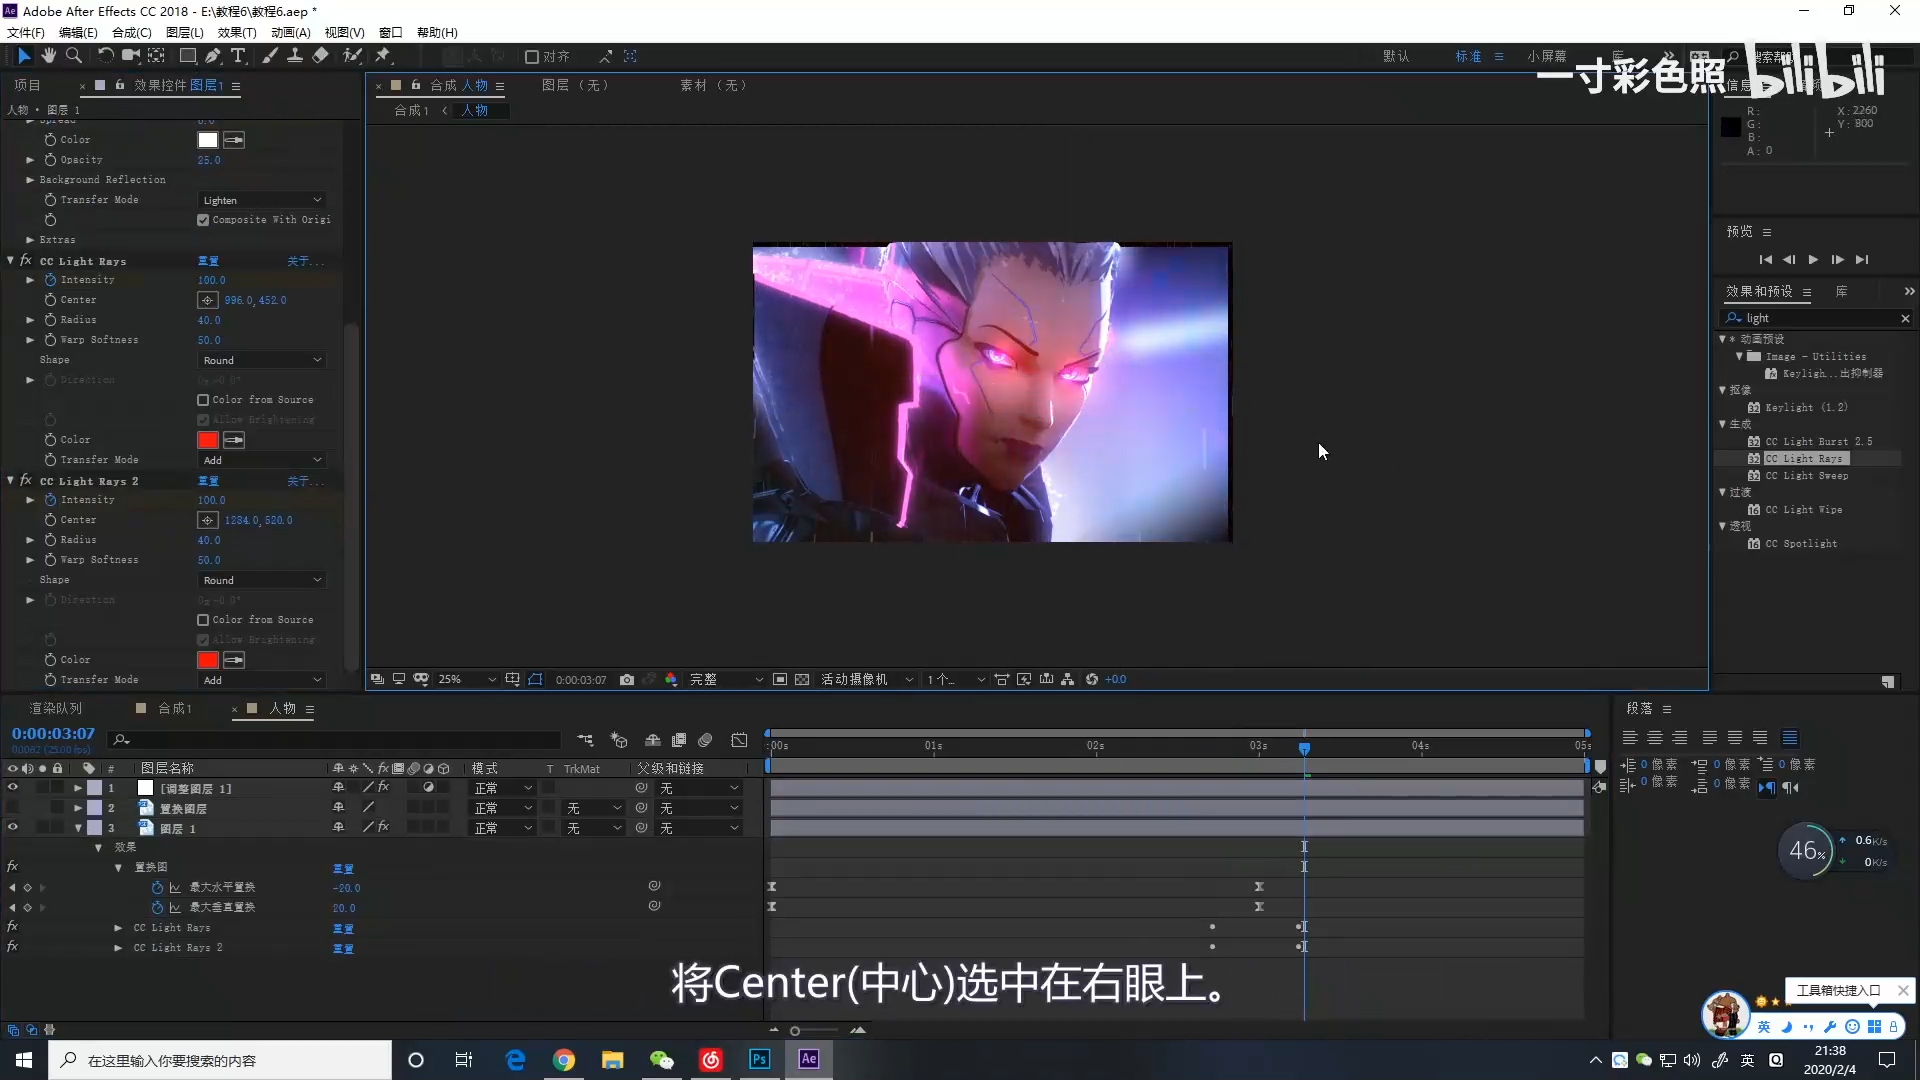Select the 小屏幕 workspace
This screenshot has height=1080, width=1920.
(x=1546, y=57)
